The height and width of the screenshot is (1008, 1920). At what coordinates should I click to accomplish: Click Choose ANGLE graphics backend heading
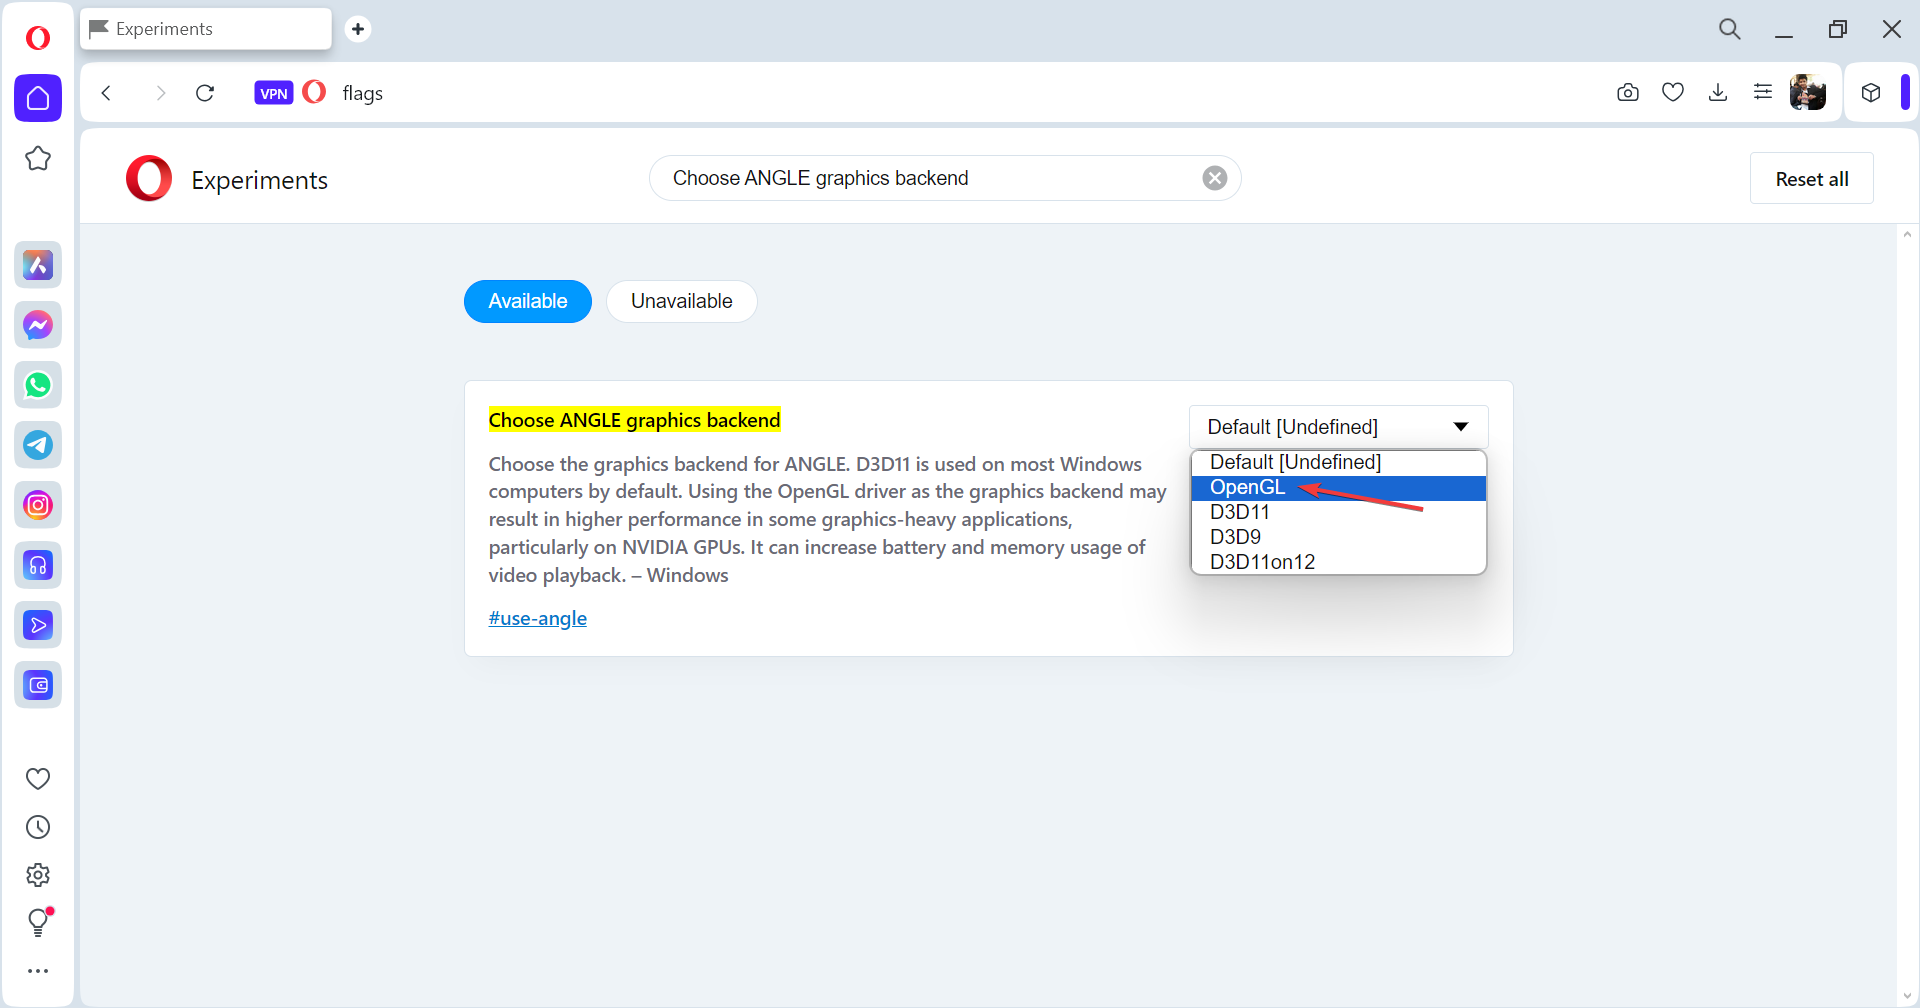tap(635, 420)
